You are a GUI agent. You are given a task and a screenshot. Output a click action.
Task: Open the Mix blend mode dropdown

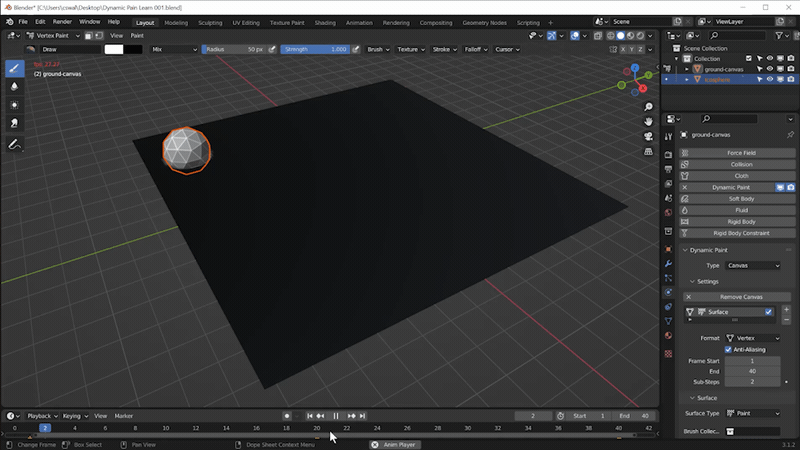pos(174,49)
